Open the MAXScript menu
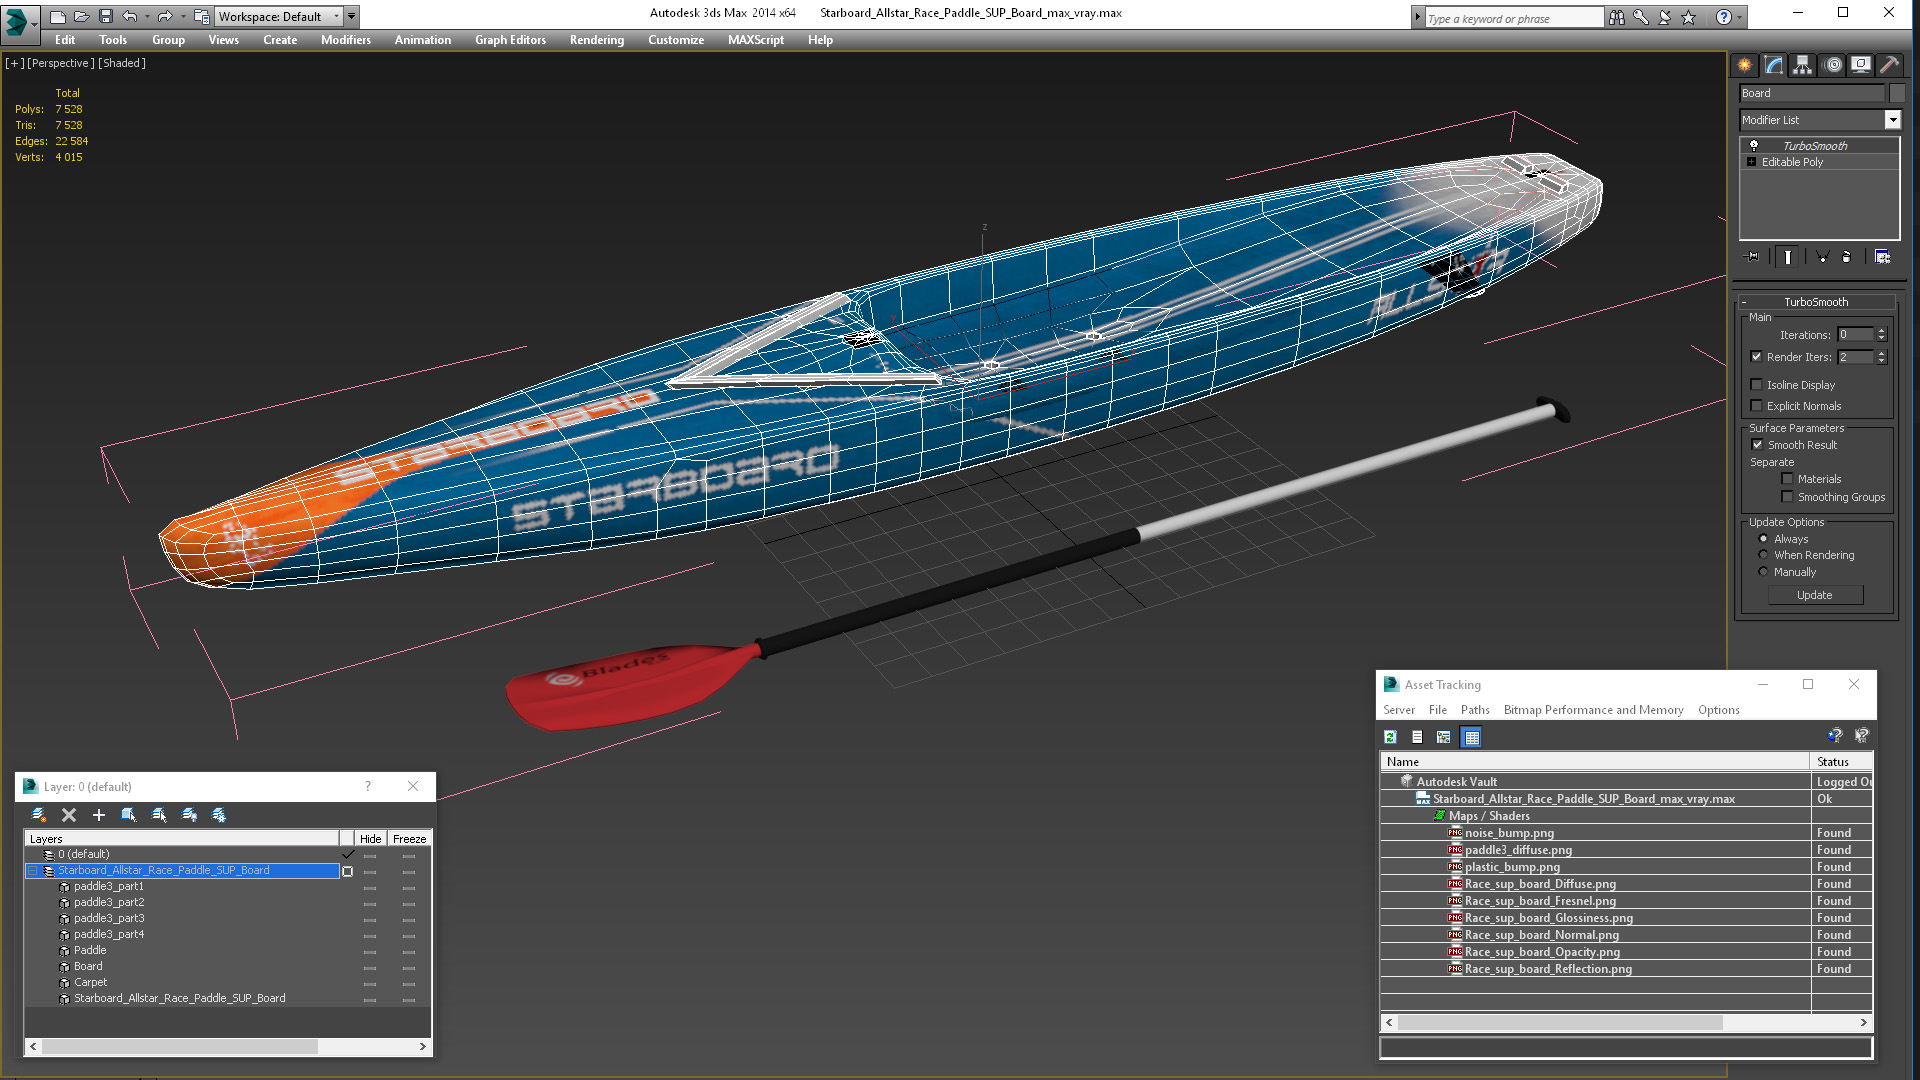 coord(756,40)
